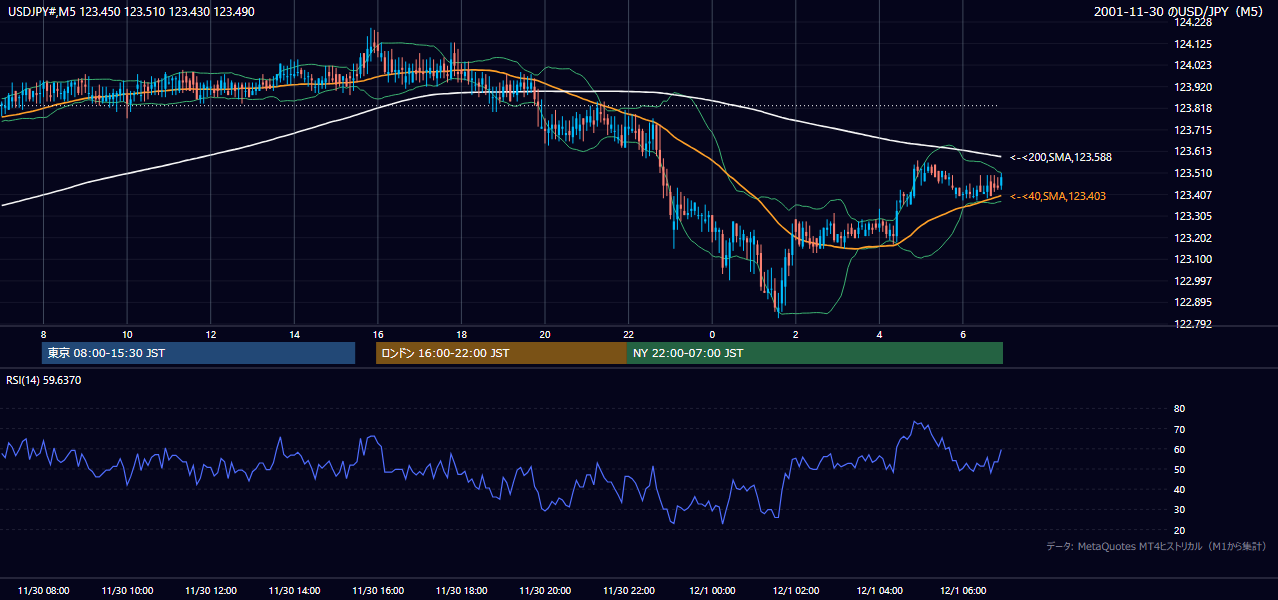Image resolution: width=1278 pixels, height=600 pixels.
Task: Click price level 123.715 on the axis
Action: tap(1194, 130)
